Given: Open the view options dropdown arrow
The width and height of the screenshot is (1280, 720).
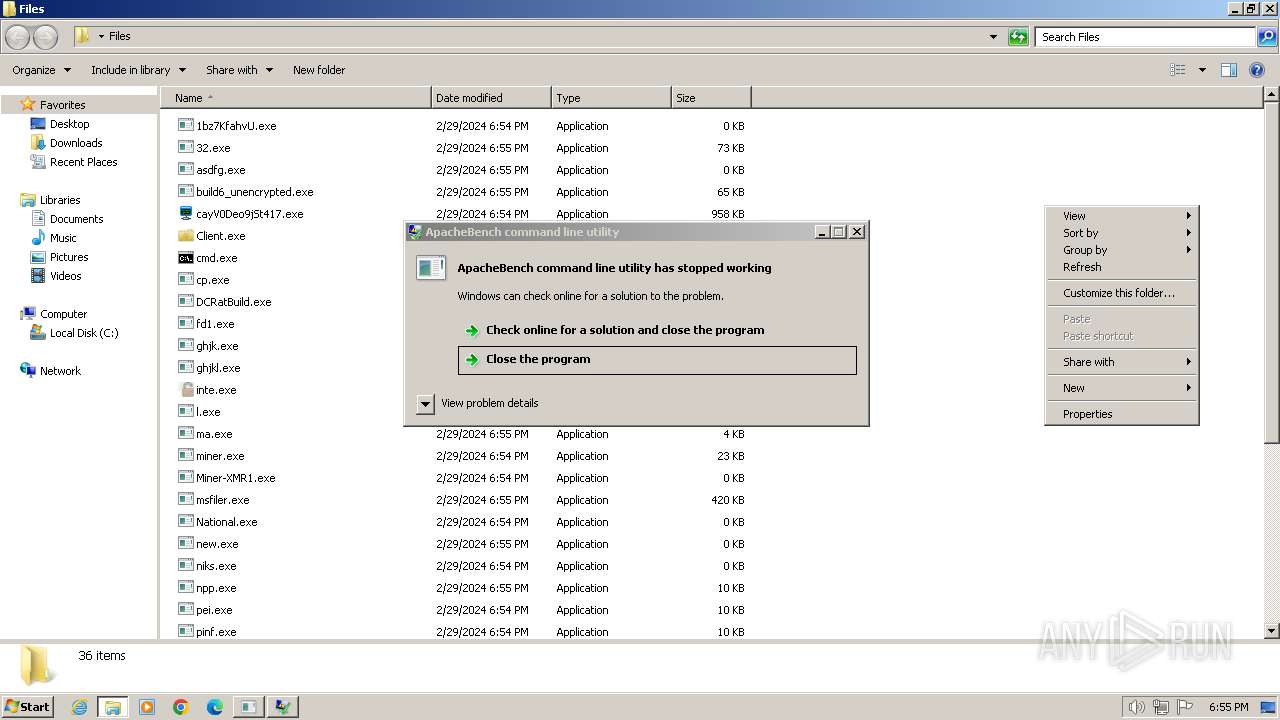Looking at the screenshot, I should click(1202, 70).
